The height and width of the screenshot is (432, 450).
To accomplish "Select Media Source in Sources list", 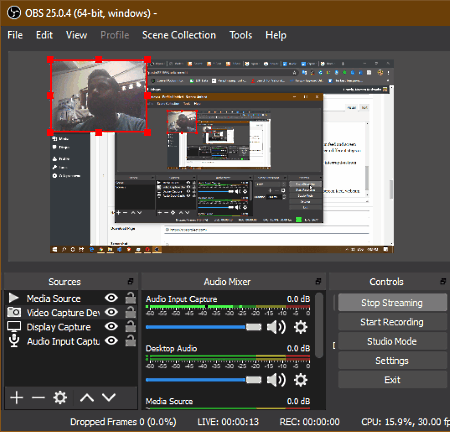I will pos(53,298).
